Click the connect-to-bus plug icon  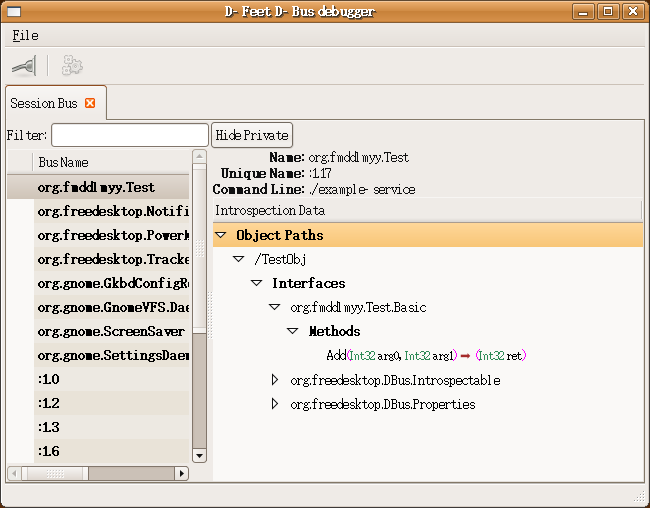[24, 66]
